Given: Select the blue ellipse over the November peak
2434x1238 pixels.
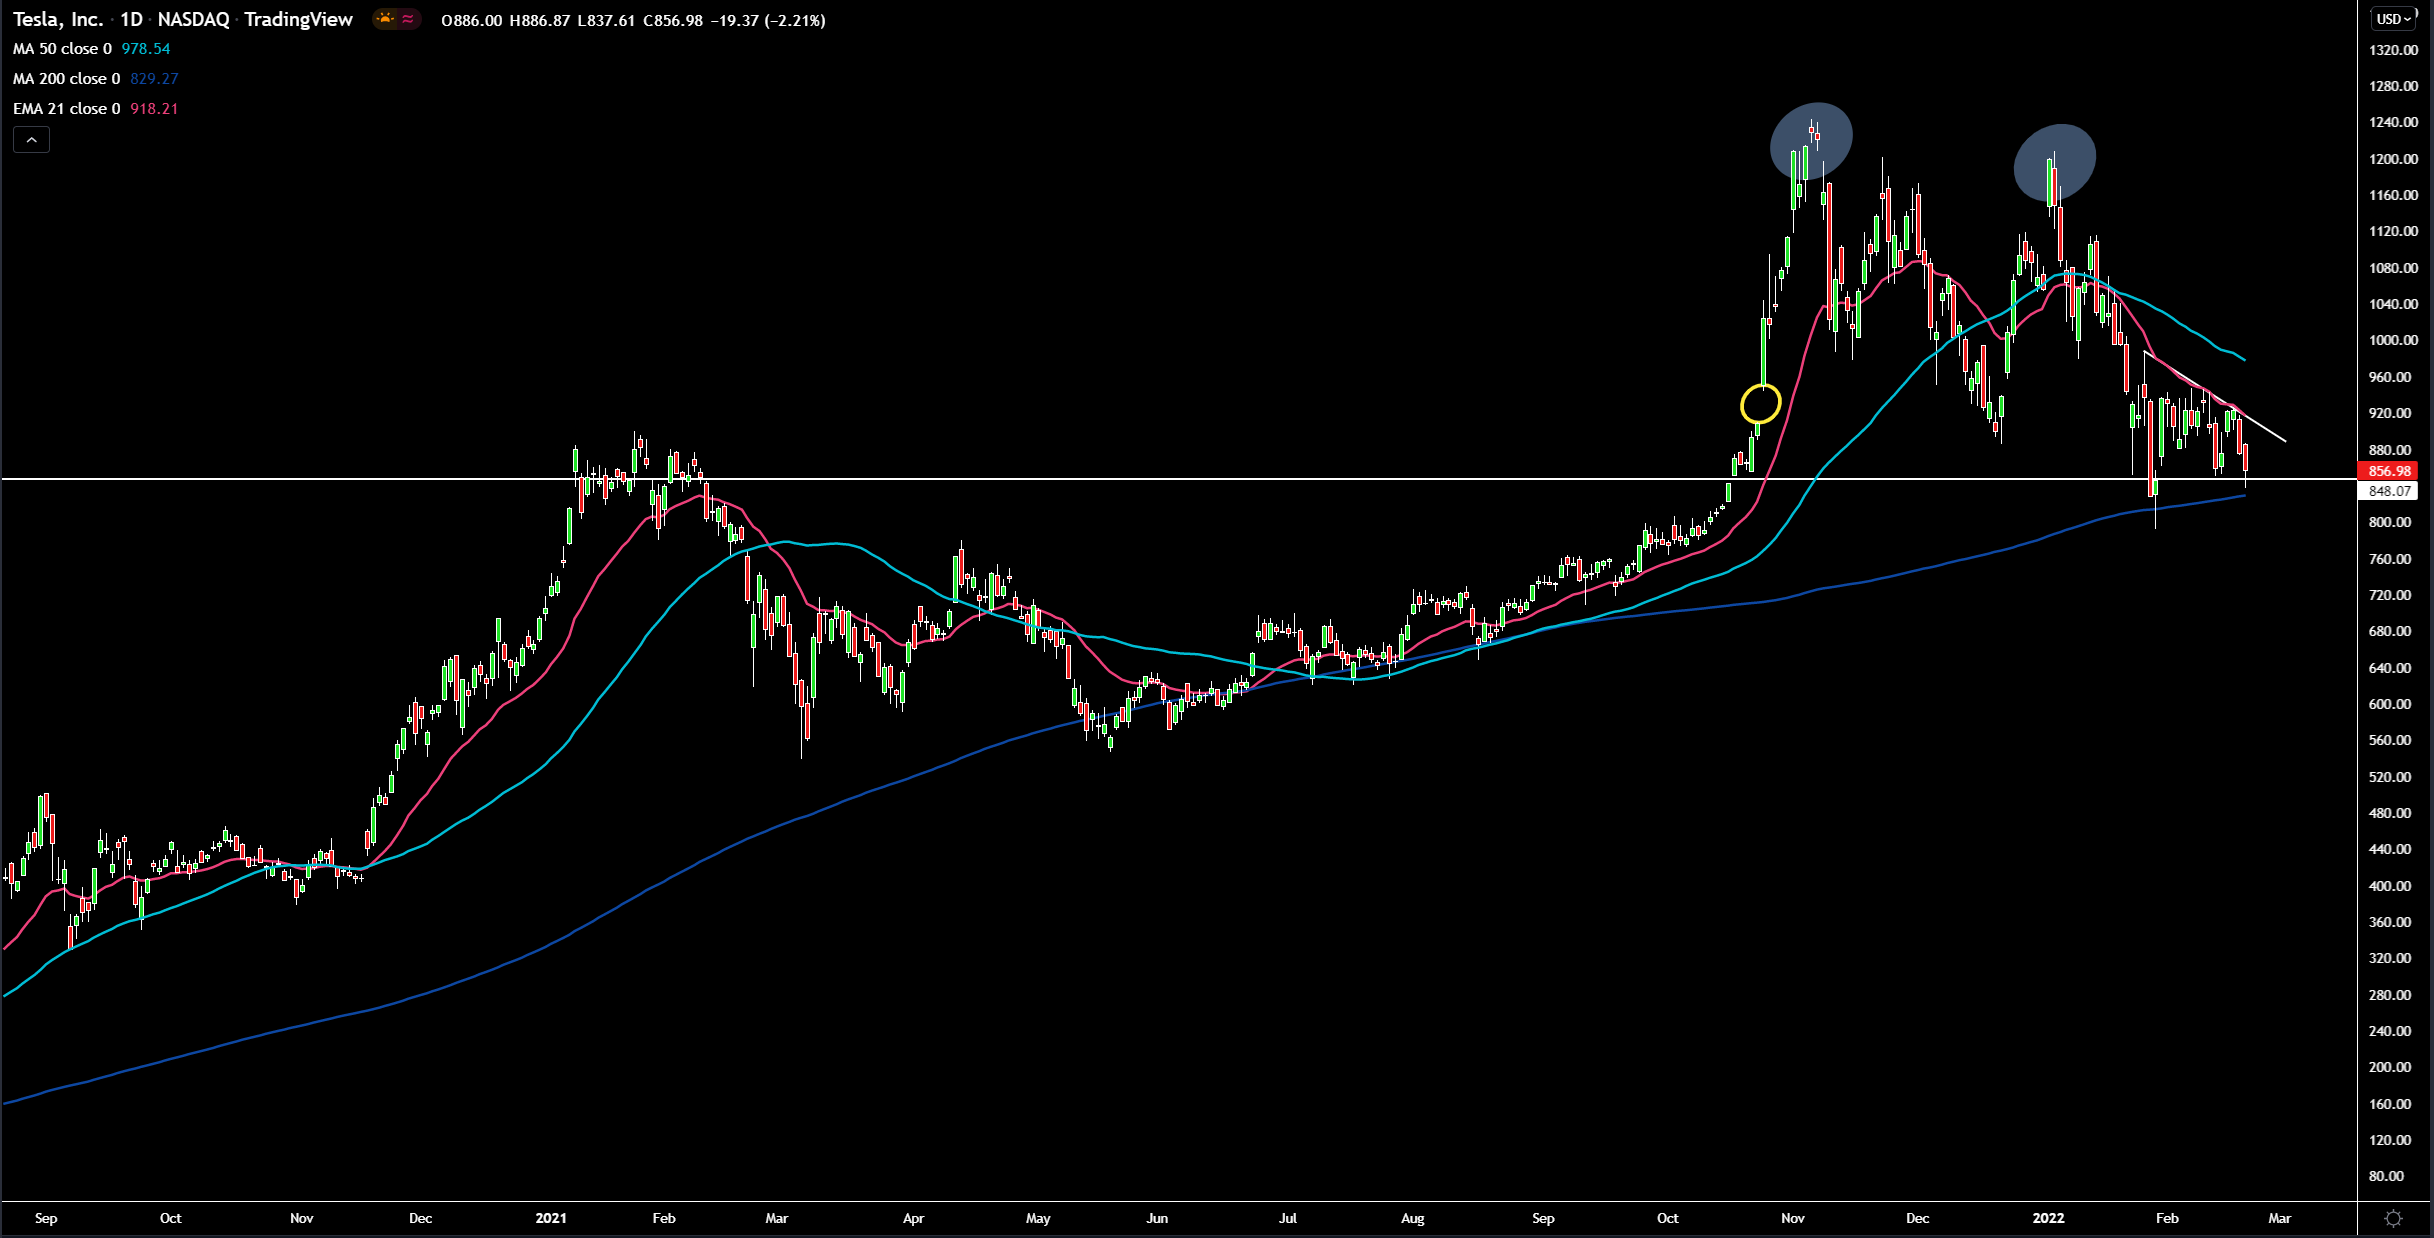Looking at the screenshot, I should [1811, 141].
